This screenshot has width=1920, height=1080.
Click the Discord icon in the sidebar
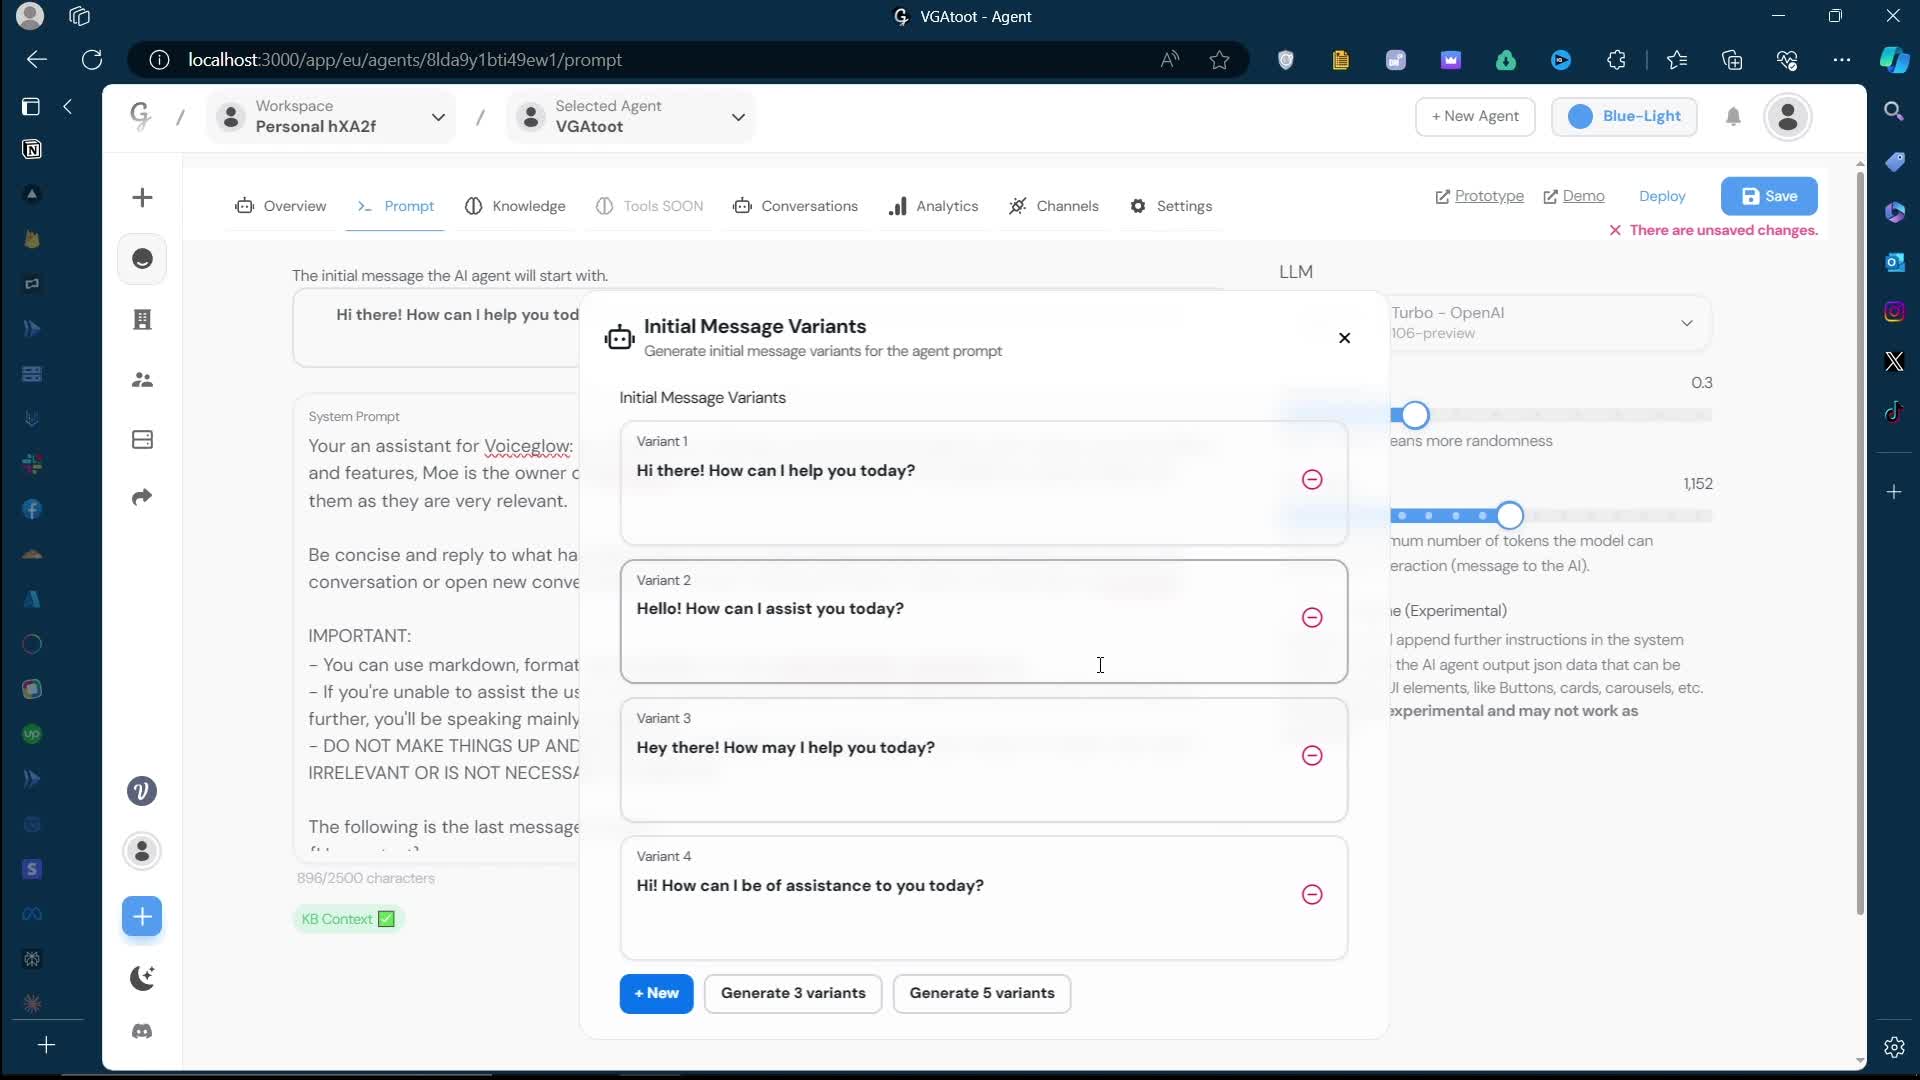click(x=142, y=1031)
